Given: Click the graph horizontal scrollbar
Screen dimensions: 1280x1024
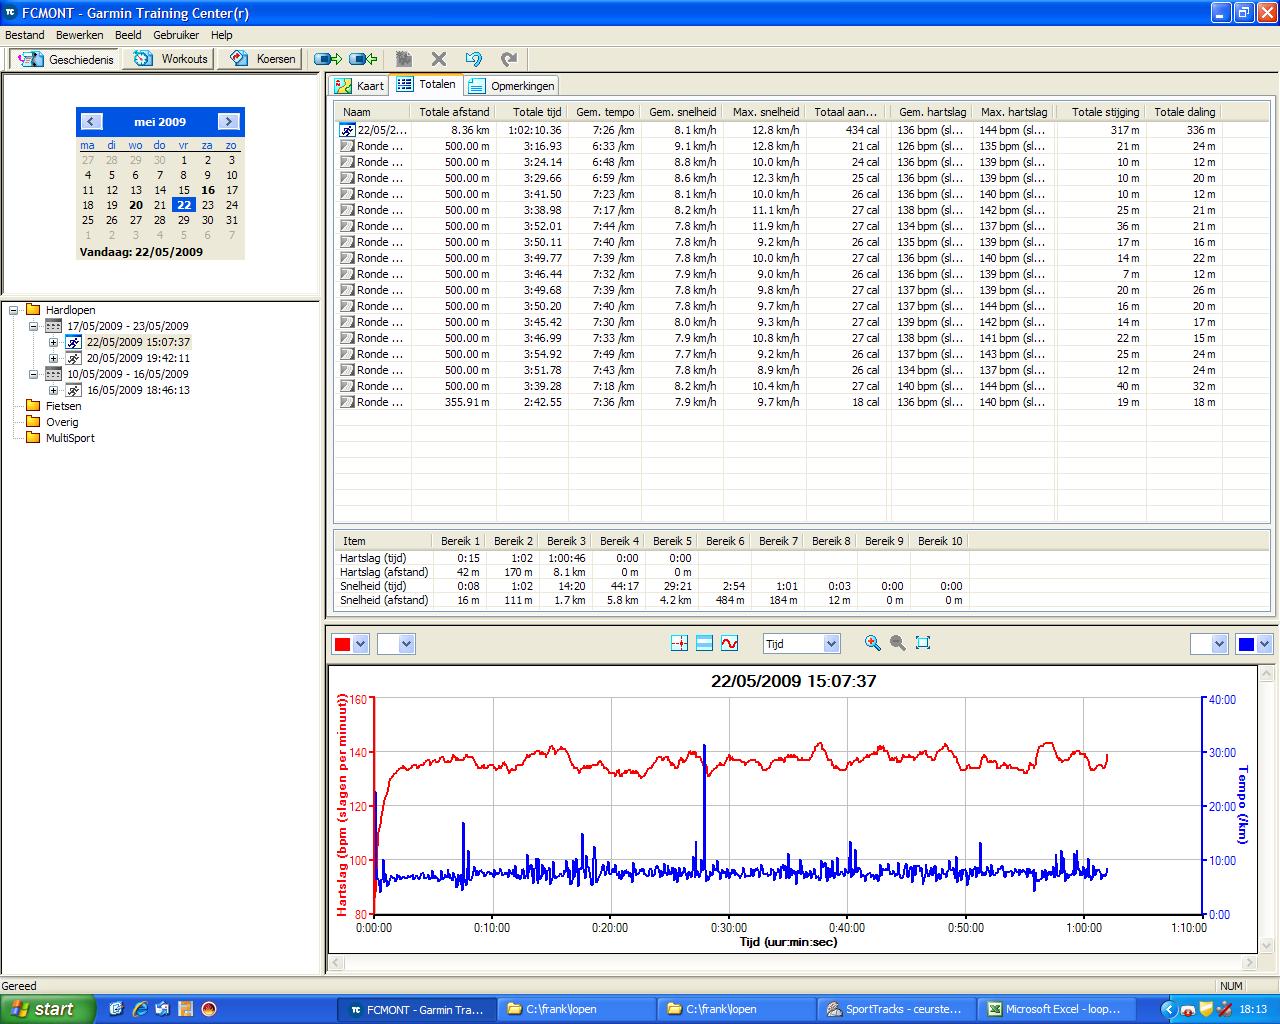Looking at the screenshot, I should [792, 963].
